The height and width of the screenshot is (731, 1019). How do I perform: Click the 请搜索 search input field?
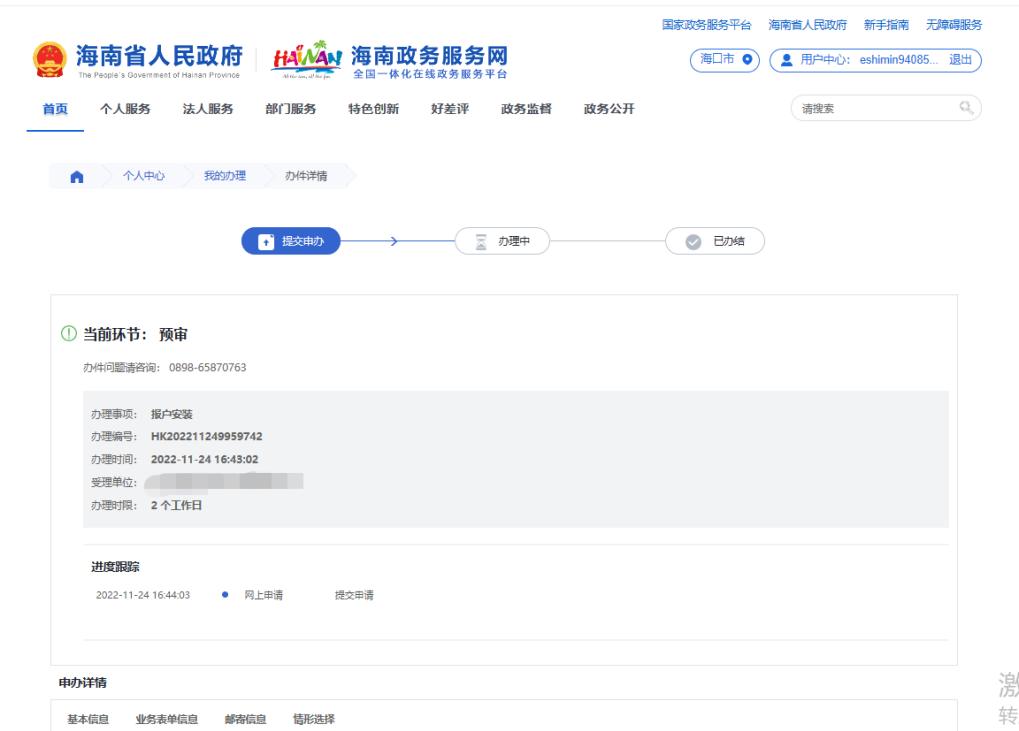(x=875, y=108)
